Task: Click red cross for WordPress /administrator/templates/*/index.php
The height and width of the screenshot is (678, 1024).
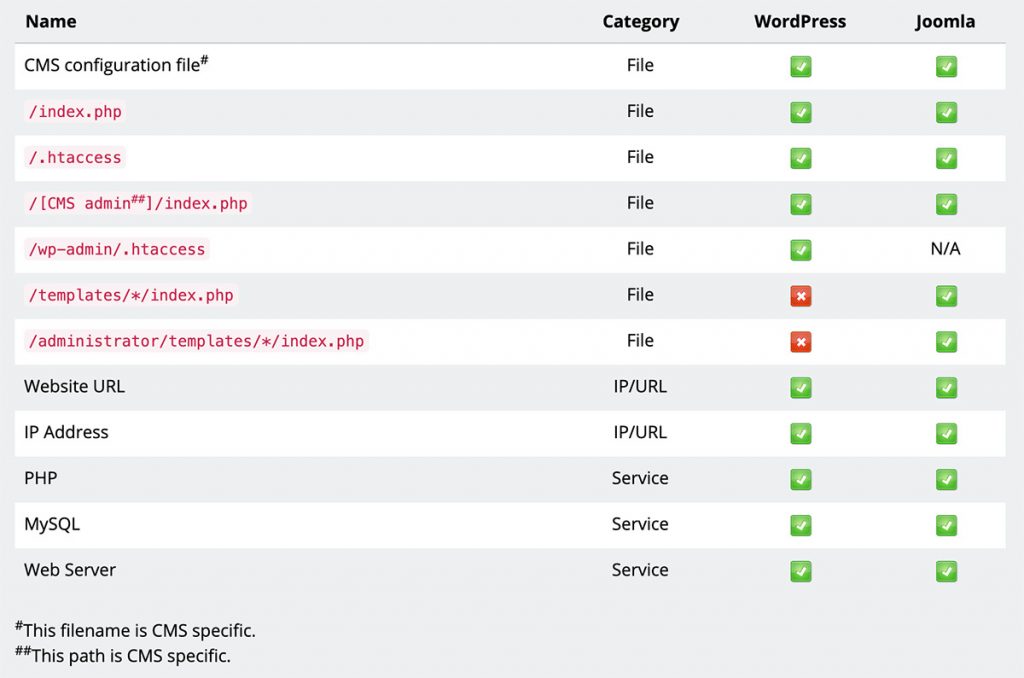Action: 801,342
